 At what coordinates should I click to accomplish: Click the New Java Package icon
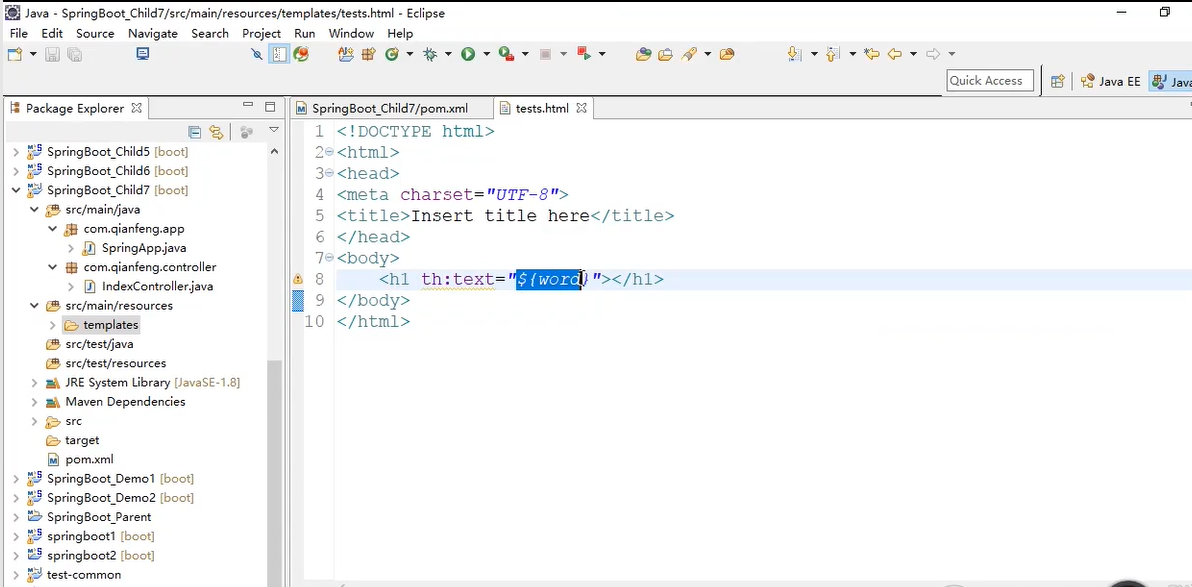369,54
